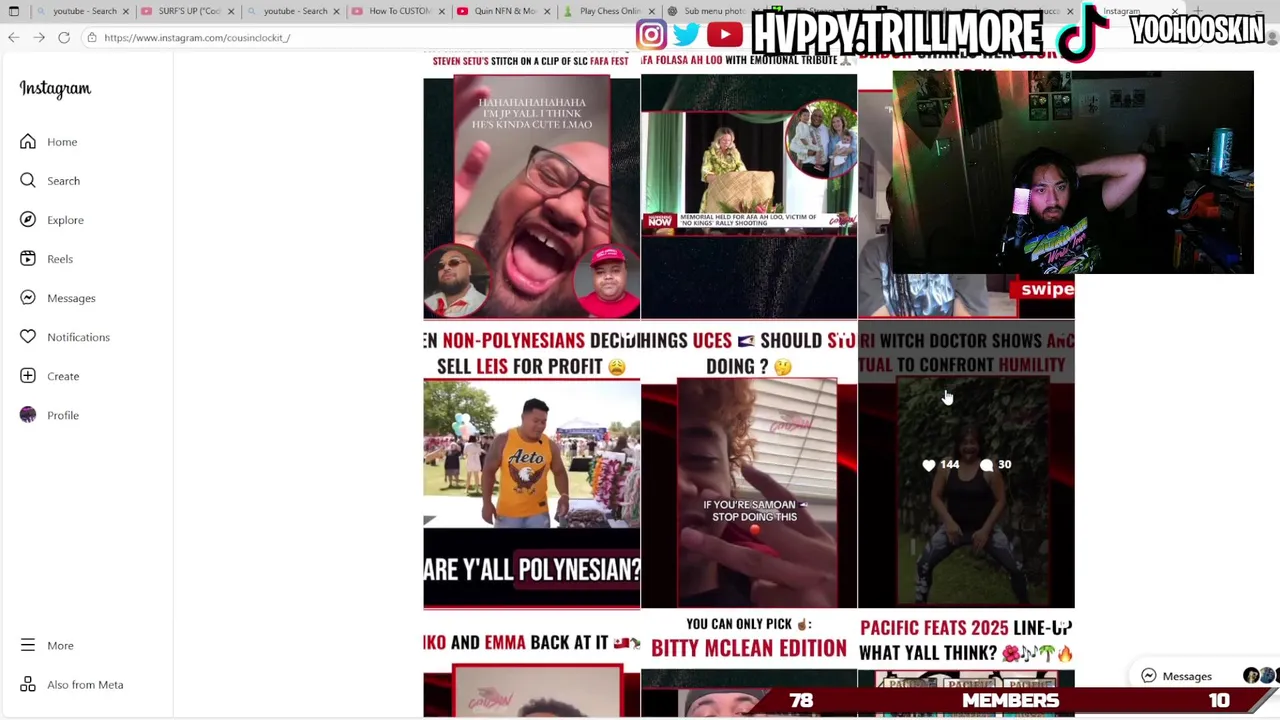Click the Profile text link
This screenshot has height=720, width=1280.
coord(63,415)
